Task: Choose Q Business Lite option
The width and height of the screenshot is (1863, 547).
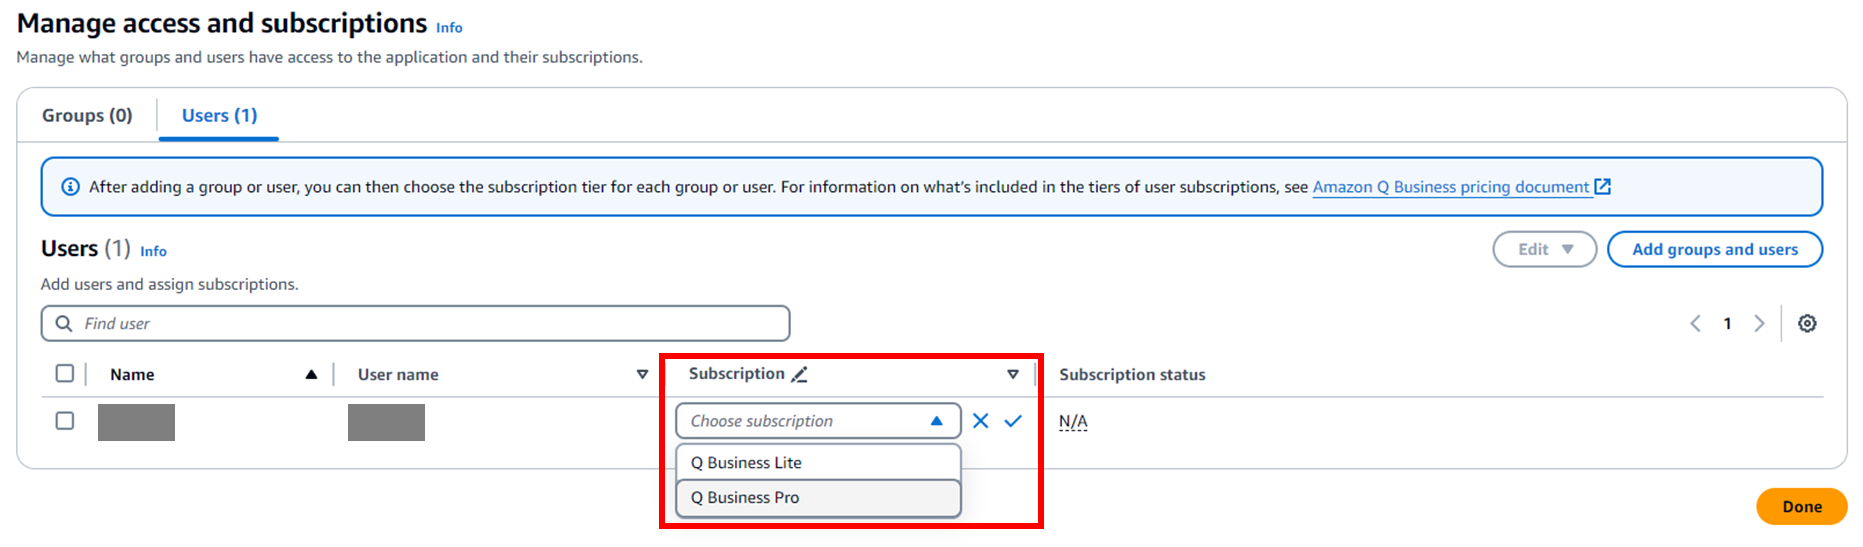Action: click(x=817, y=462)
